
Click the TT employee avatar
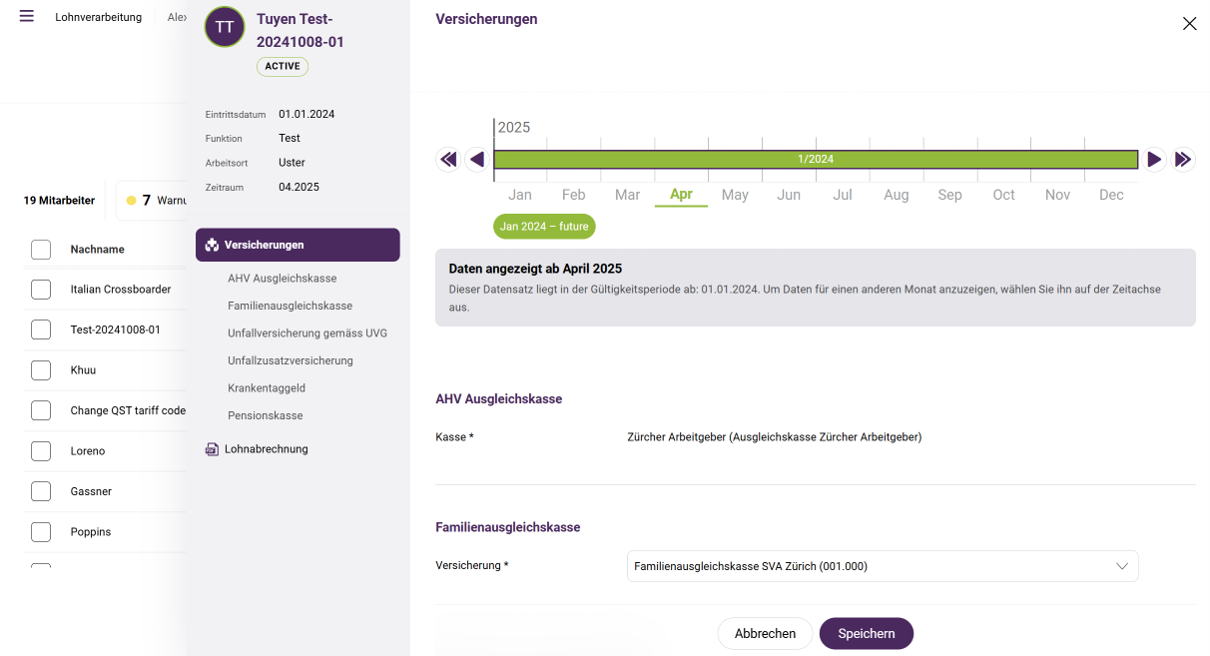pos(225,27)
